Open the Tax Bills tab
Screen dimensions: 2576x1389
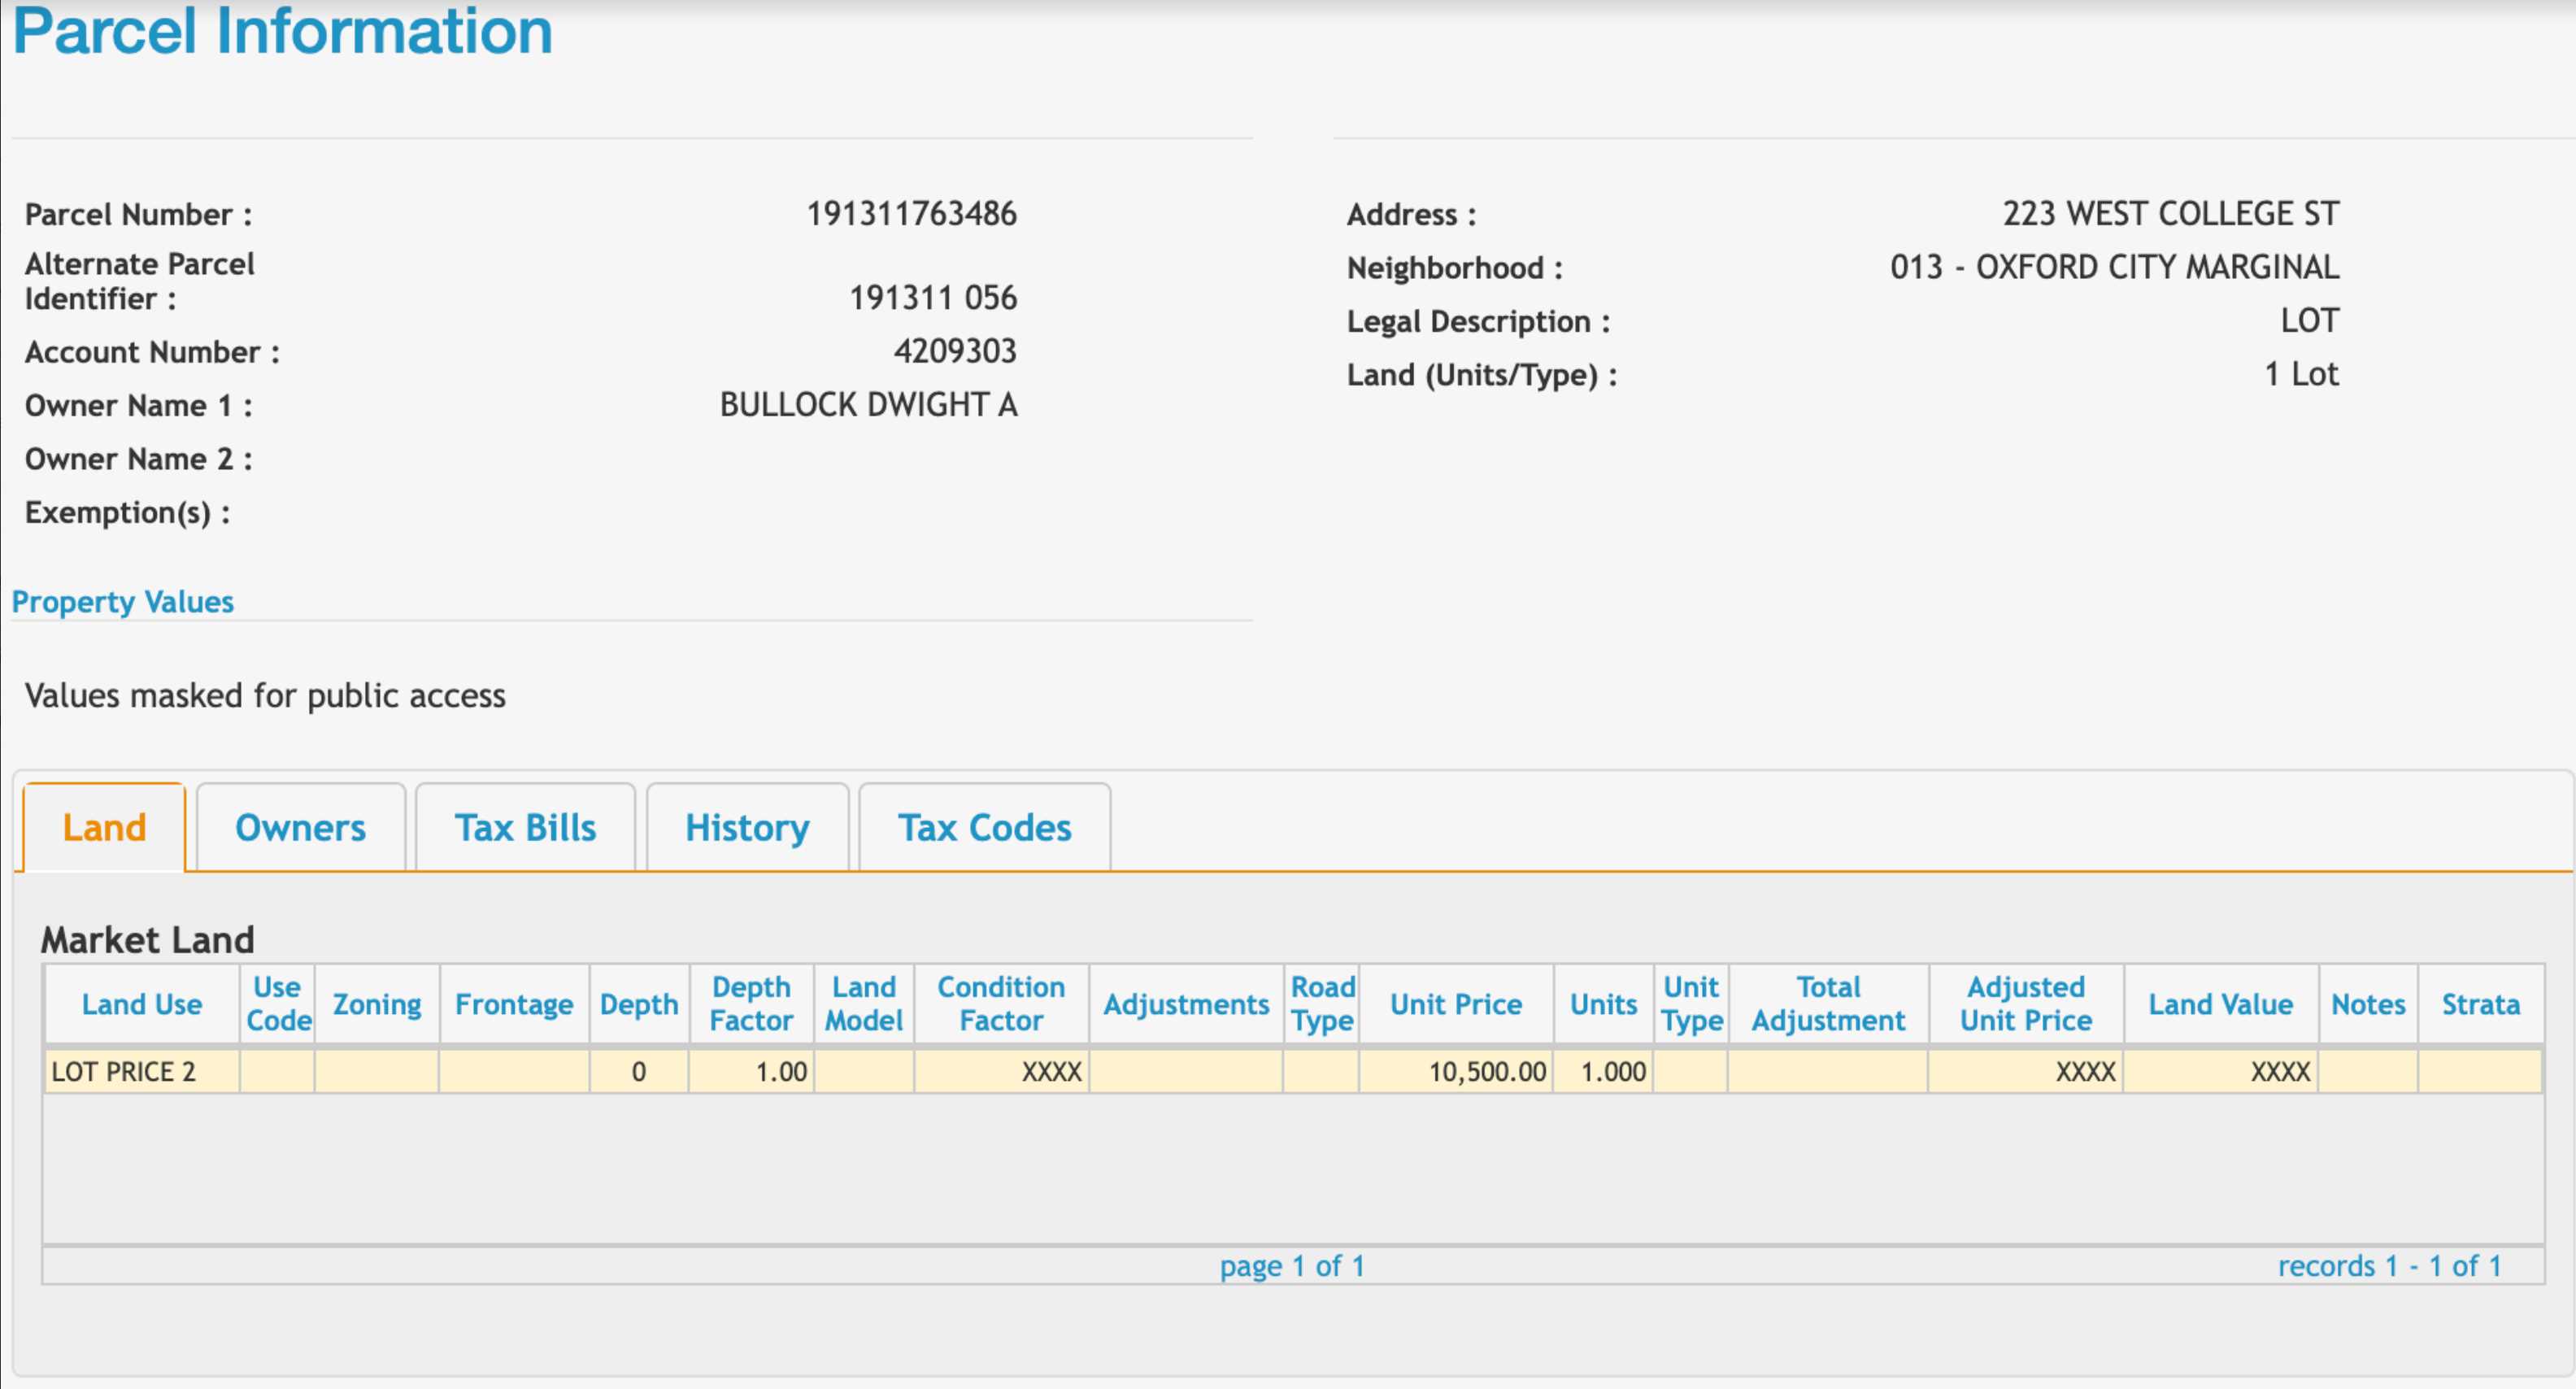[x=525, y=828]
